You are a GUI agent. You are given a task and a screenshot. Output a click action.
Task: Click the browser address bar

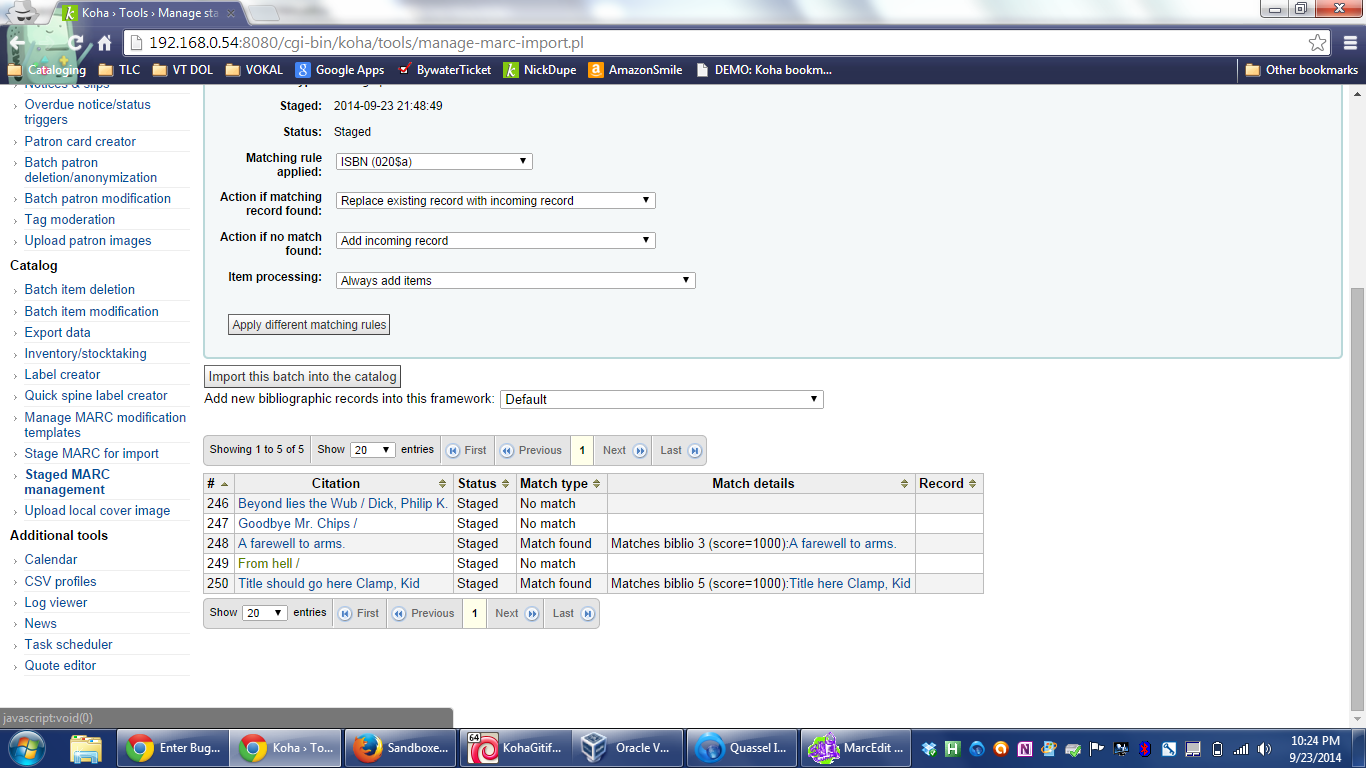point(700,43)
